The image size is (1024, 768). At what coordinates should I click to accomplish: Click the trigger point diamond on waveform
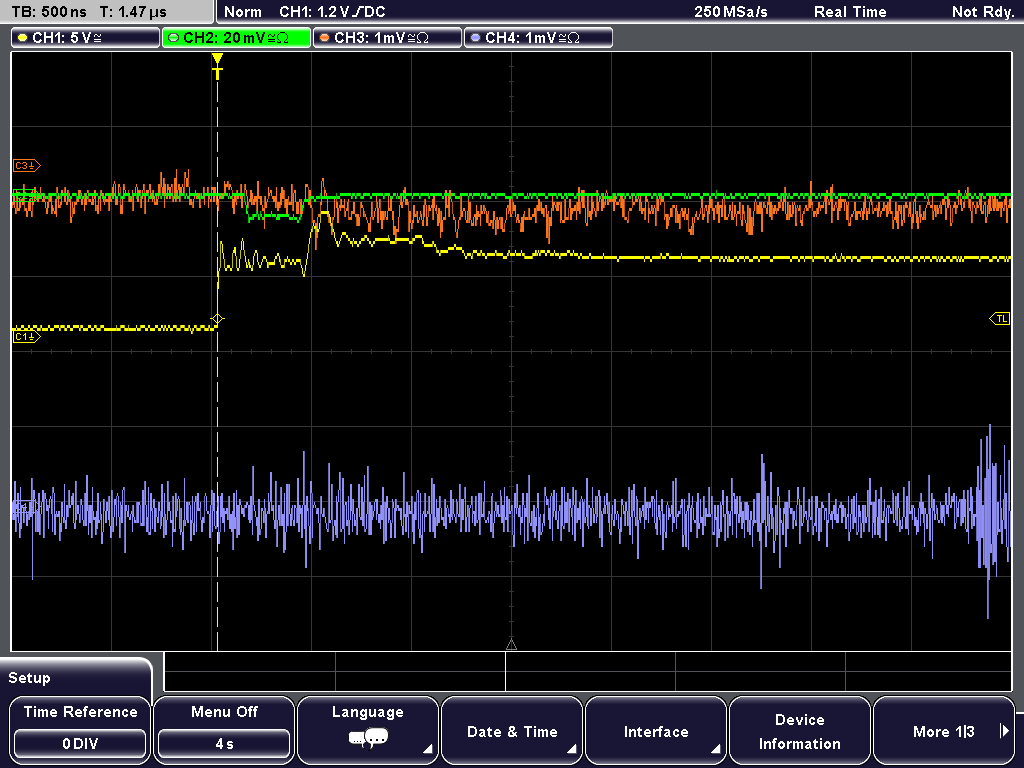(x=217, y=319)
